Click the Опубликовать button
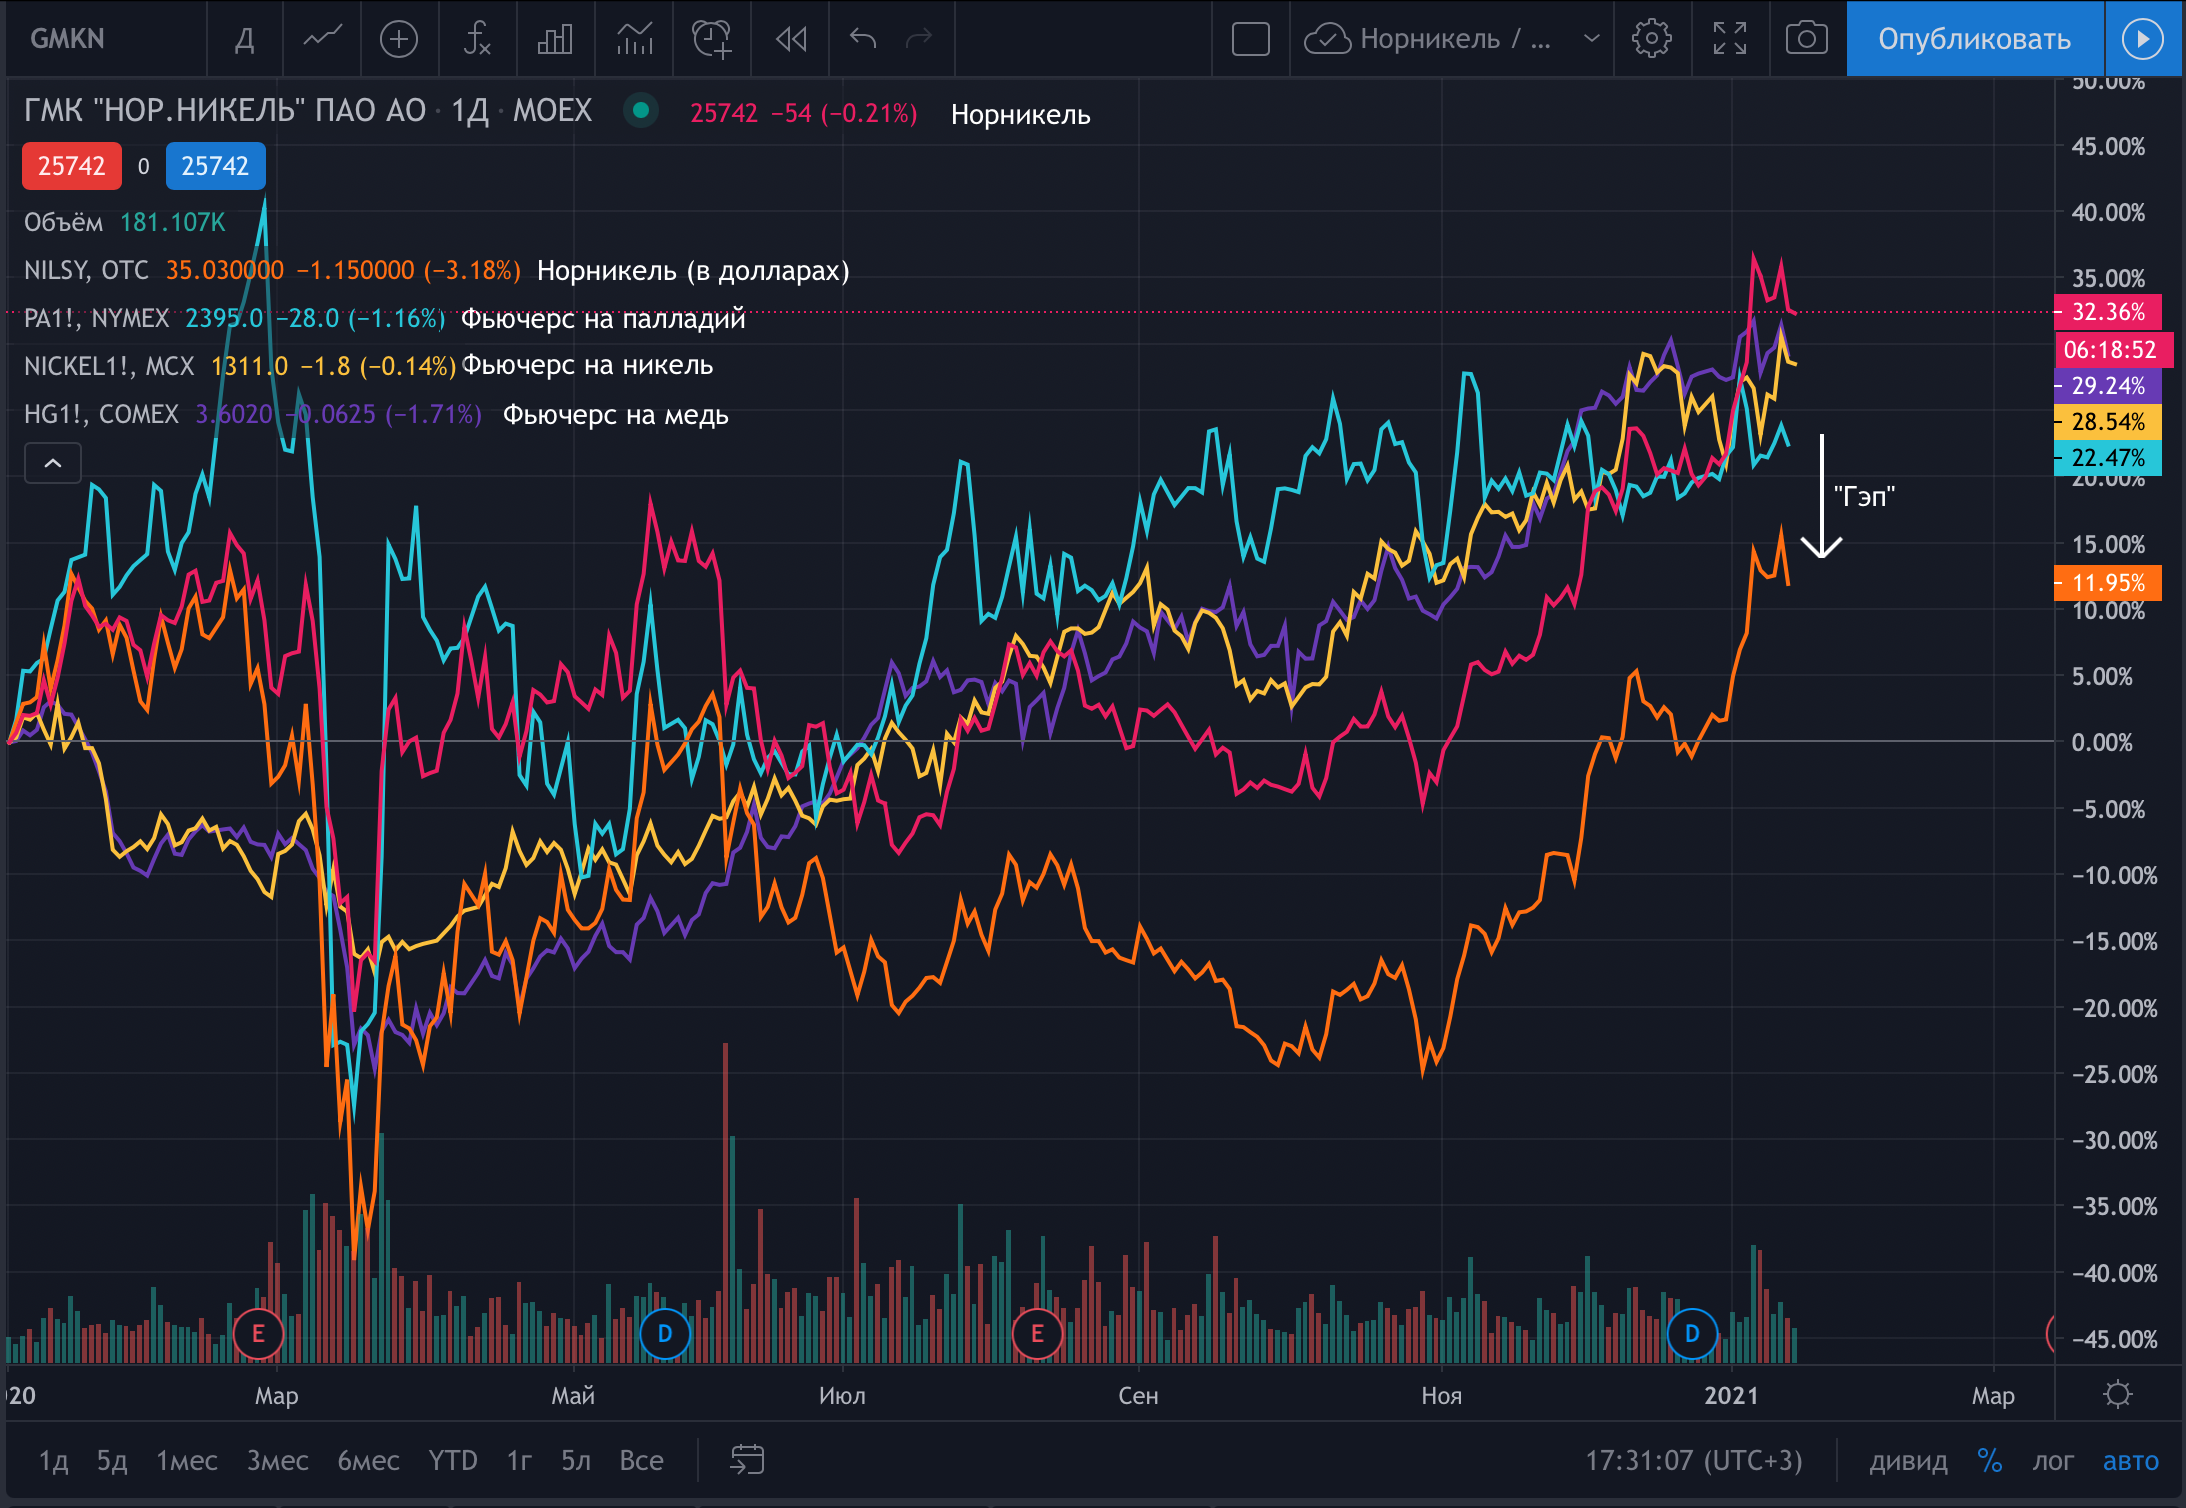This screenshot has height=1508, width=2186. [1974, 39]
